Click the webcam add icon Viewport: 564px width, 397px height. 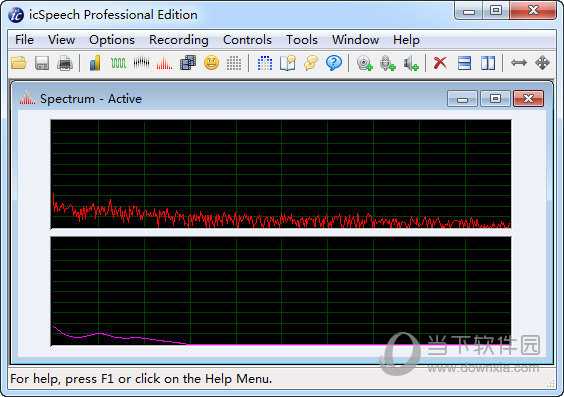pyautogui.click(x=365, y=63)
